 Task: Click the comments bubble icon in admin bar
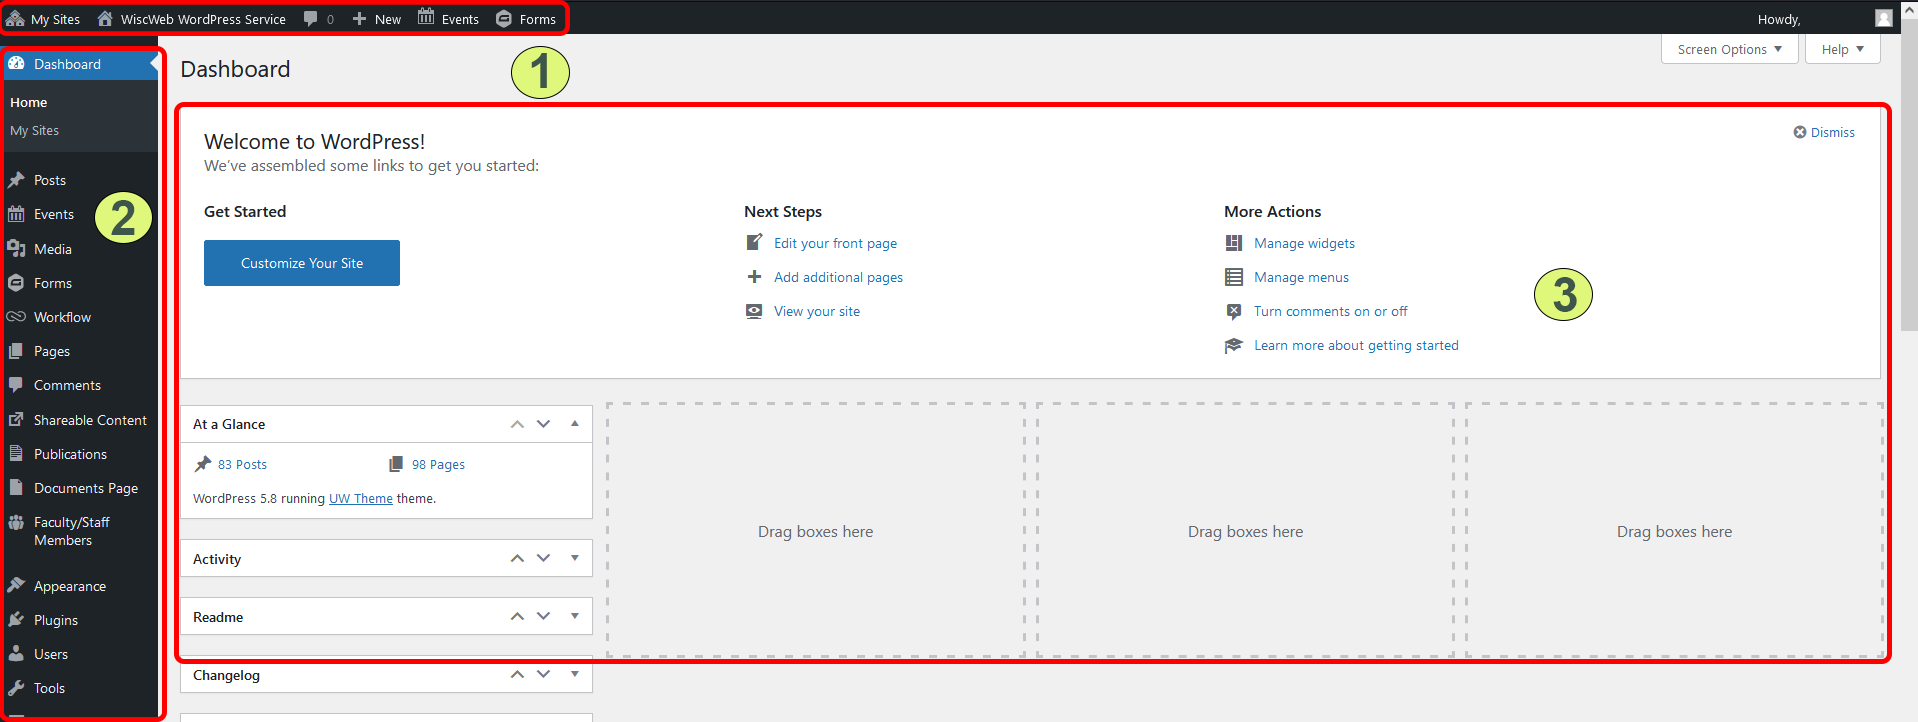click(x=311, y=19)
